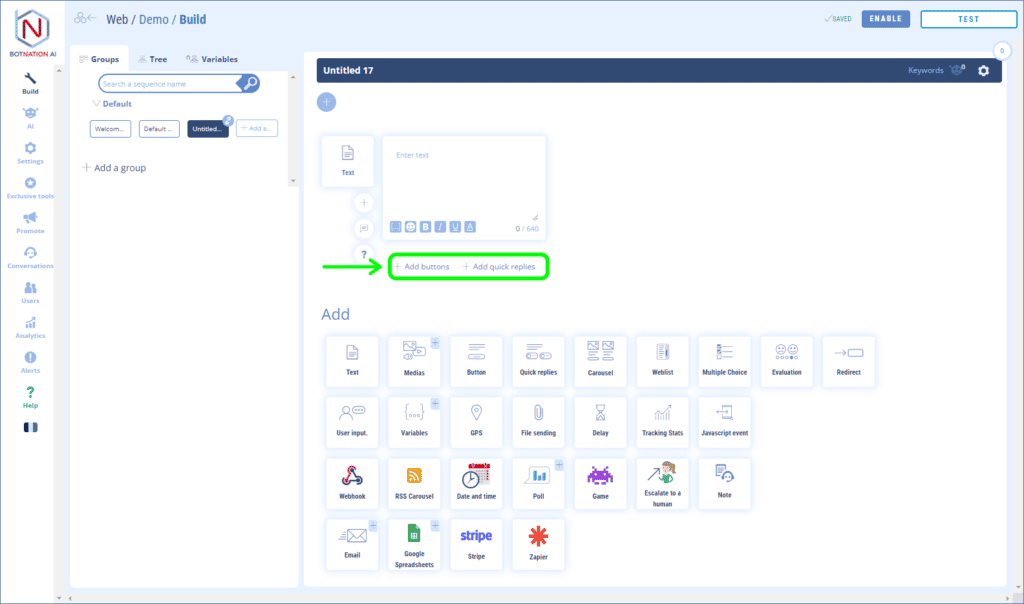
Task: Collapse the Default group
Action: pos(96,103)
